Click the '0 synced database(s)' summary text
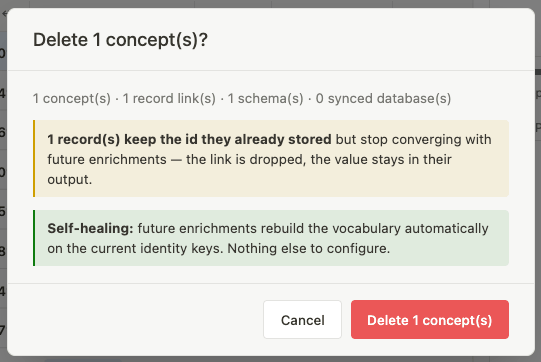The width and height of the screenshot is (541, 362). point(383,99)
